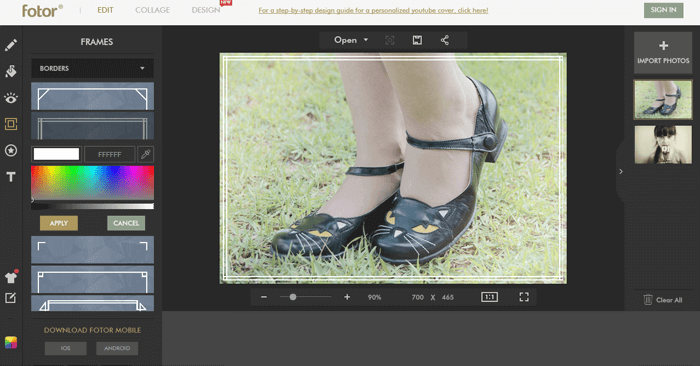Collapse the right photo panel arrow
Screen dimensions: 700x366
click(x=621, y=171)
